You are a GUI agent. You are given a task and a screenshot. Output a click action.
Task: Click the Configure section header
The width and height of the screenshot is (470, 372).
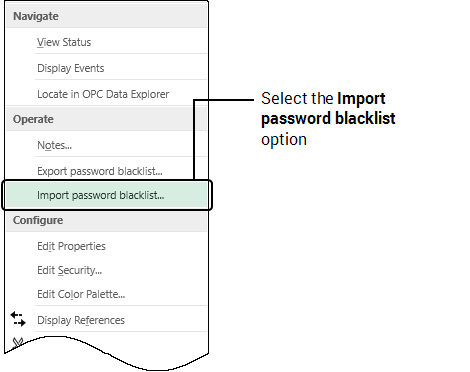(38, 220)
